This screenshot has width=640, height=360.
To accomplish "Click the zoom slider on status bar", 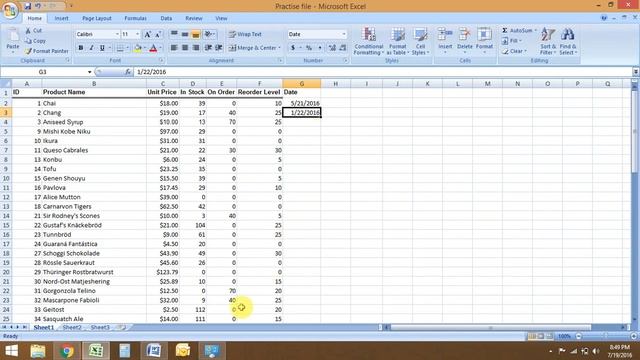I will pyautogui.click(x=606, y=336).
